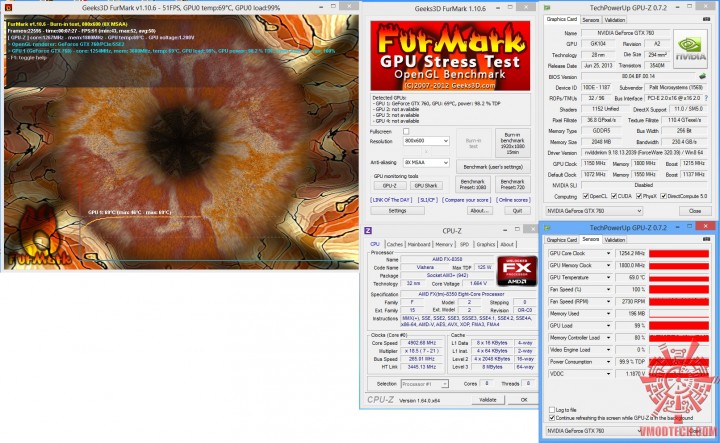Image resolution: width=720 pixels, height=443 pixels.
Task: Maximize the FurMark burn-in test window
Action: [x=333, y=6]
